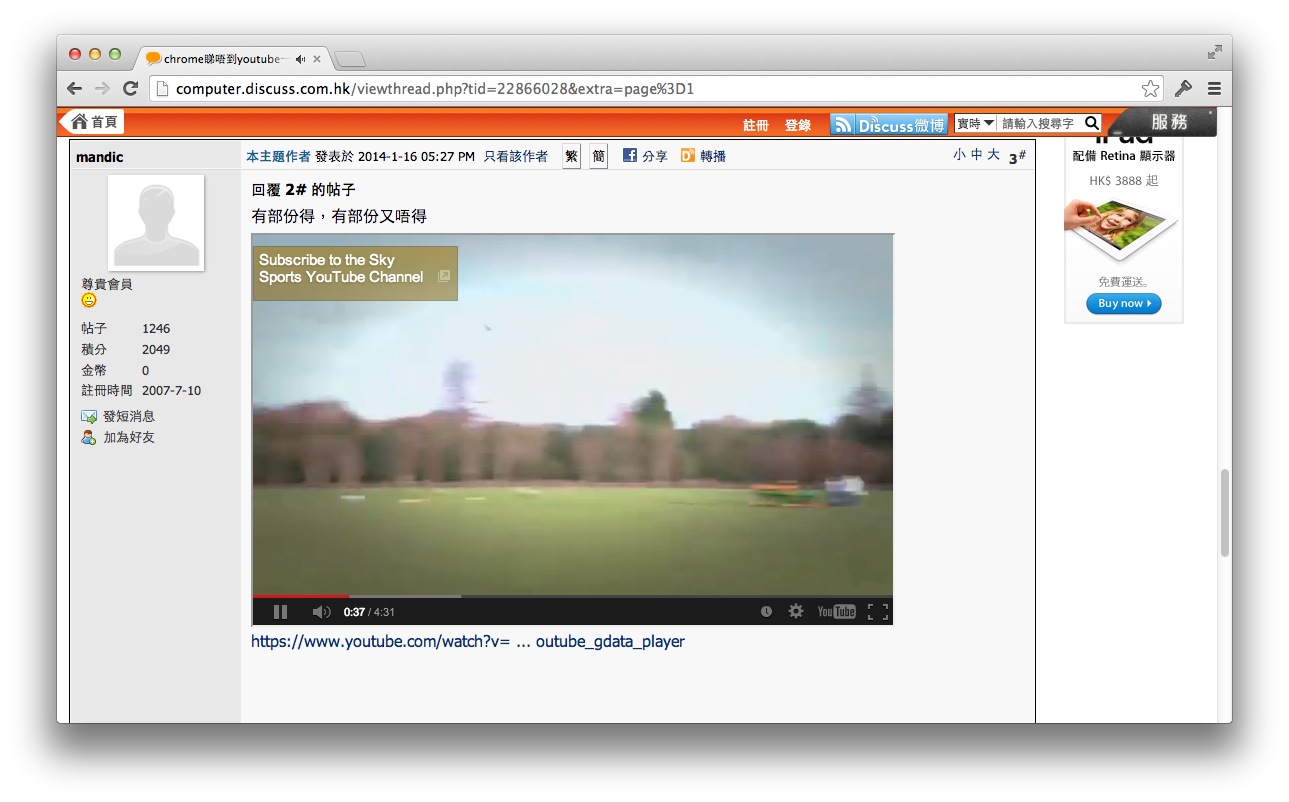This screenshot has width=1289, height=802.
Task: Reload the page with the refresh icon
Action: point(130,89)
